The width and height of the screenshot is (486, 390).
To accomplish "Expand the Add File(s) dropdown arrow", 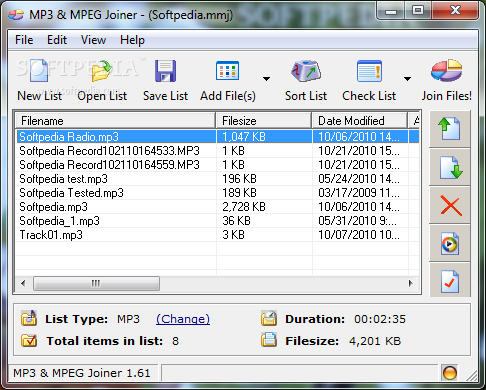I will [x=266, y=79].
